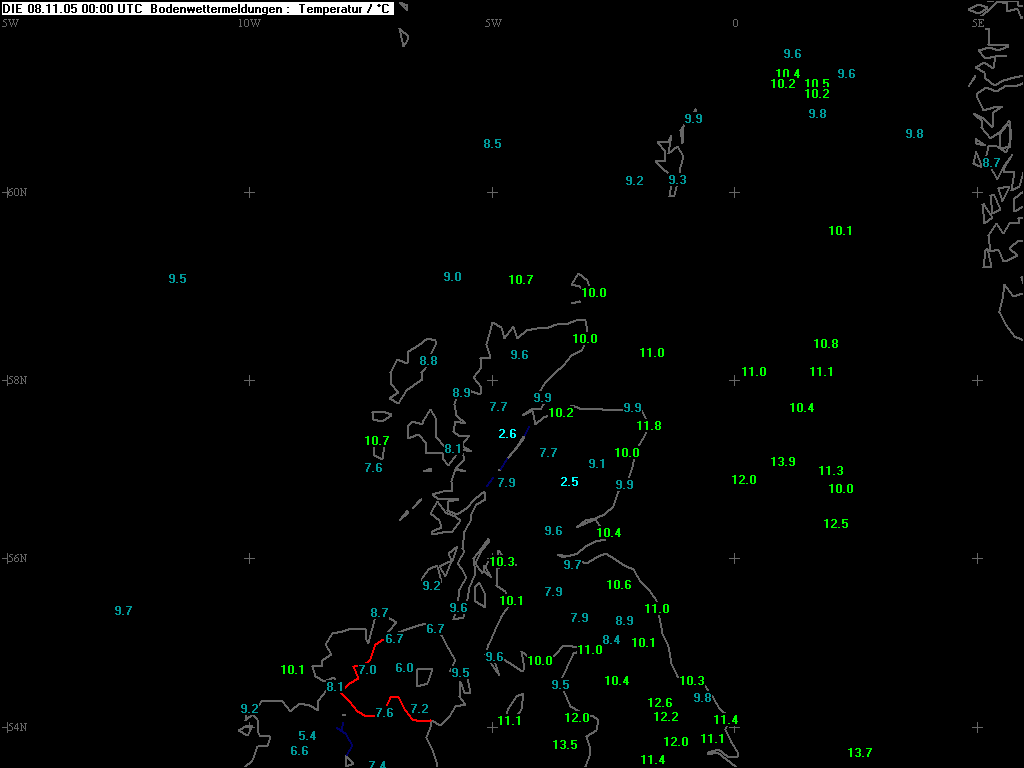
Task: Select the 13.9 temperature reading
Action: (x=783, y=462)
